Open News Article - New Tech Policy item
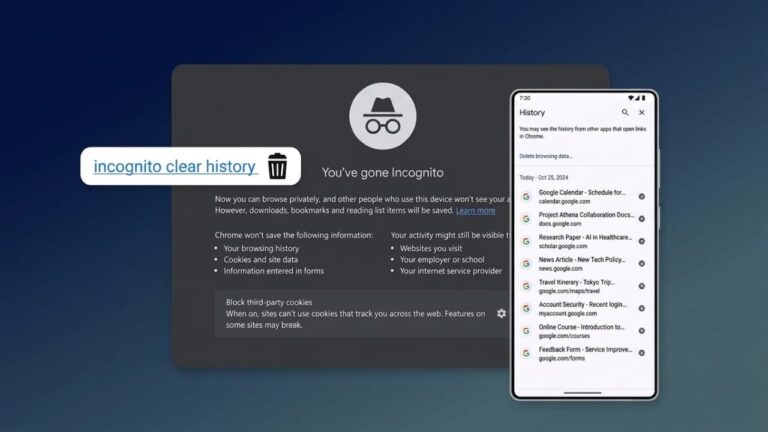 point(583,264)
